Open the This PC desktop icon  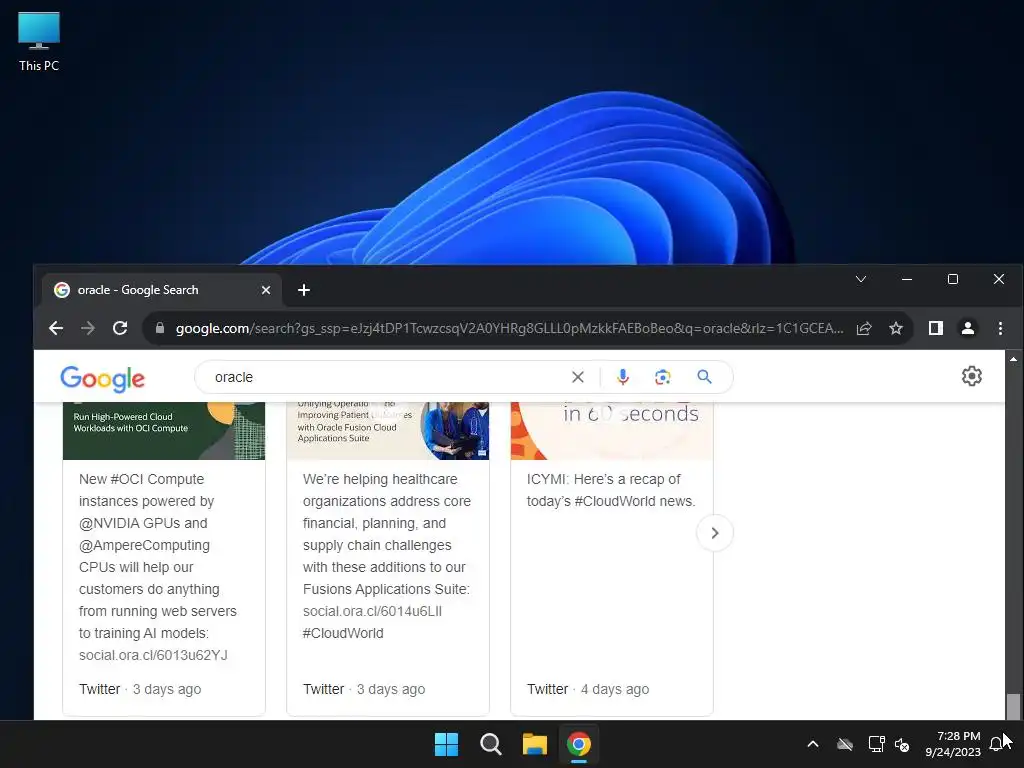(39, 40)
